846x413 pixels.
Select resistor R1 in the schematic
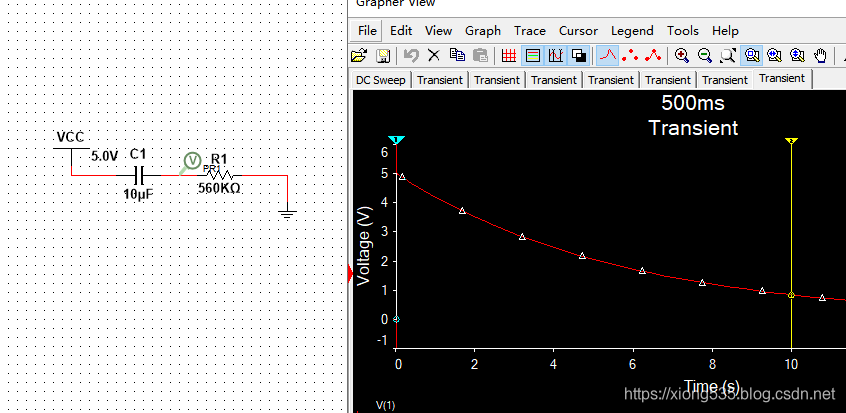218,175
